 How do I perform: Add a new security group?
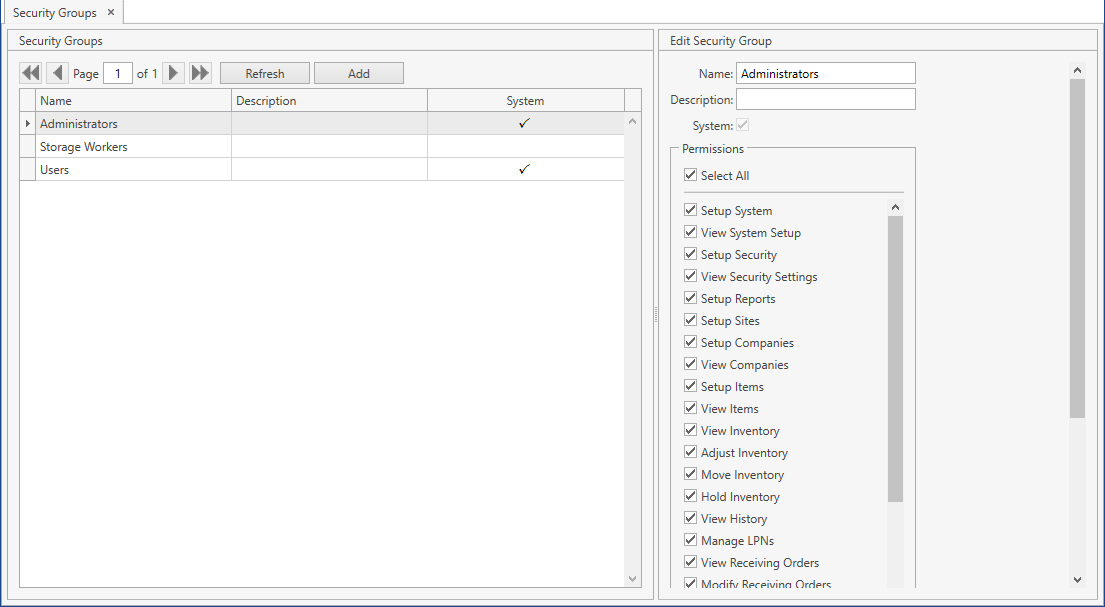click(358, 72)
